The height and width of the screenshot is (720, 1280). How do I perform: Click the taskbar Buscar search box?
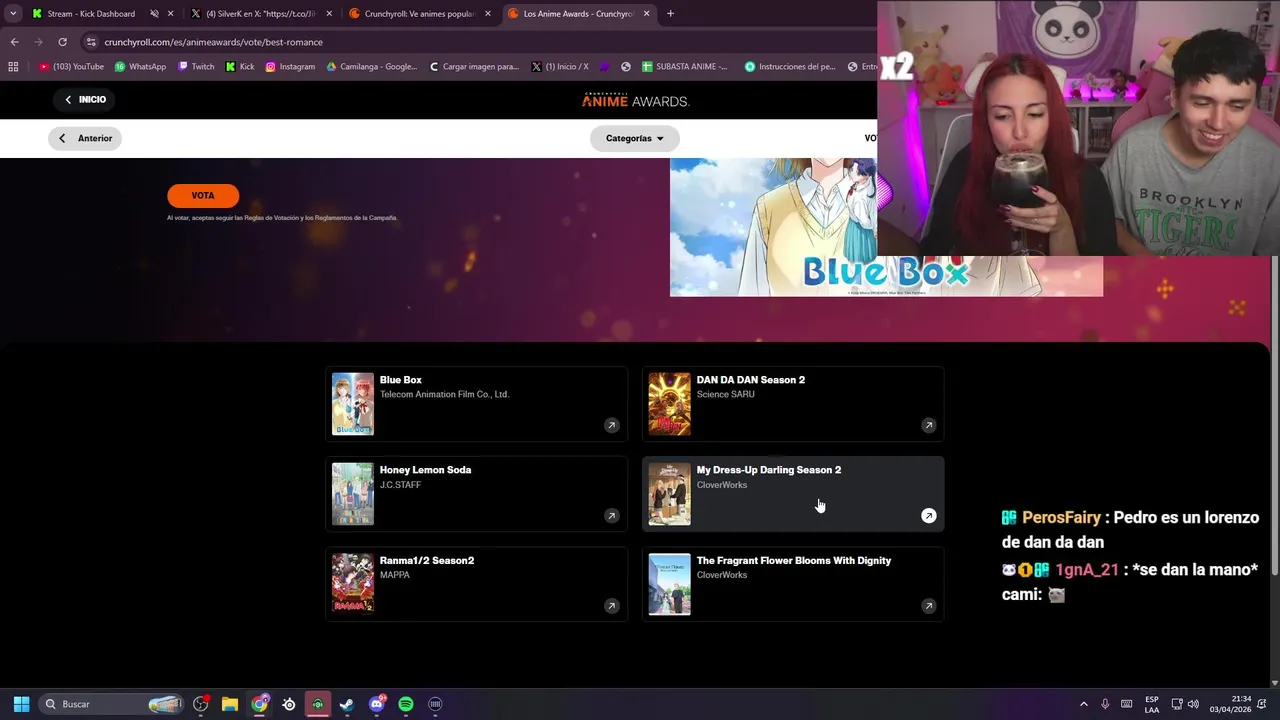[112, 704]
